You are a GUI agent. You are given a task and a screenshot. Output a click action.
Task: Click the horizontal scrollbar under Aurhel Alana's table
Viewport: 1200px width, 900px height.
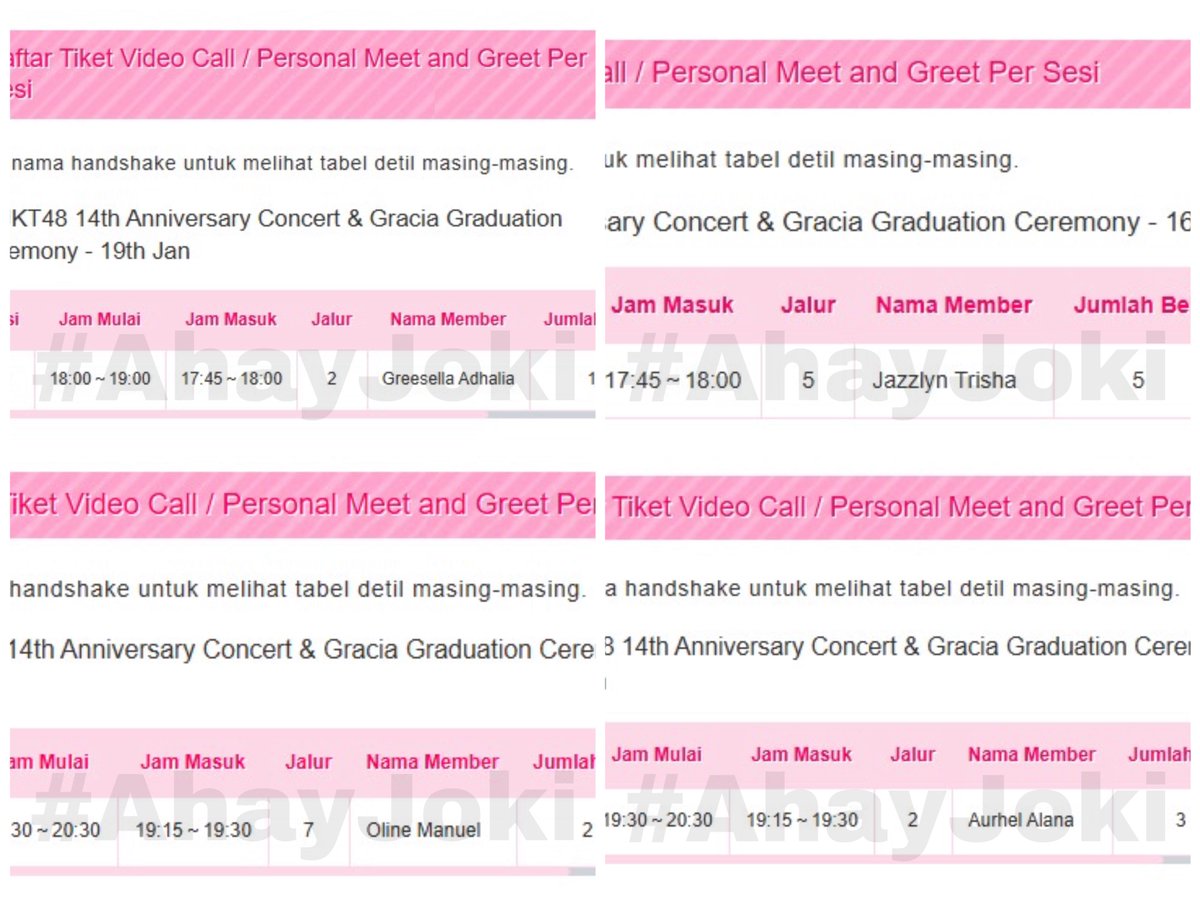coord(897,859)
